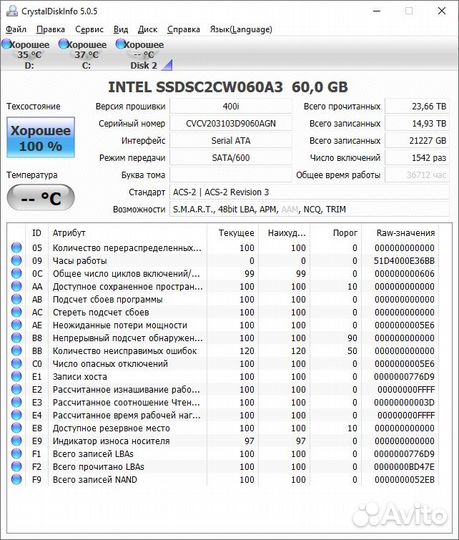Open the Файл menu
The height and width of the screenshot is (540, 459).
[16, 30]
